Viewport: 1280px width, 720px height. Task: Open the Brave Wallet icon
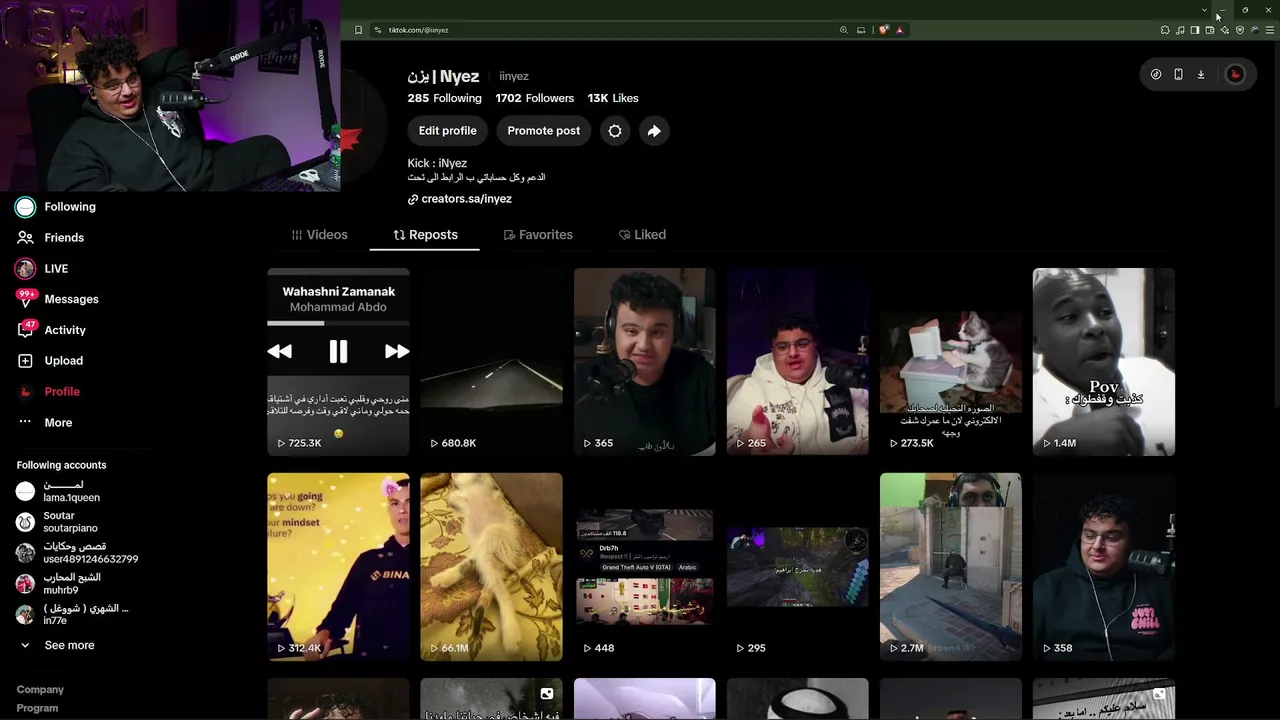(x=1210, y=30)
